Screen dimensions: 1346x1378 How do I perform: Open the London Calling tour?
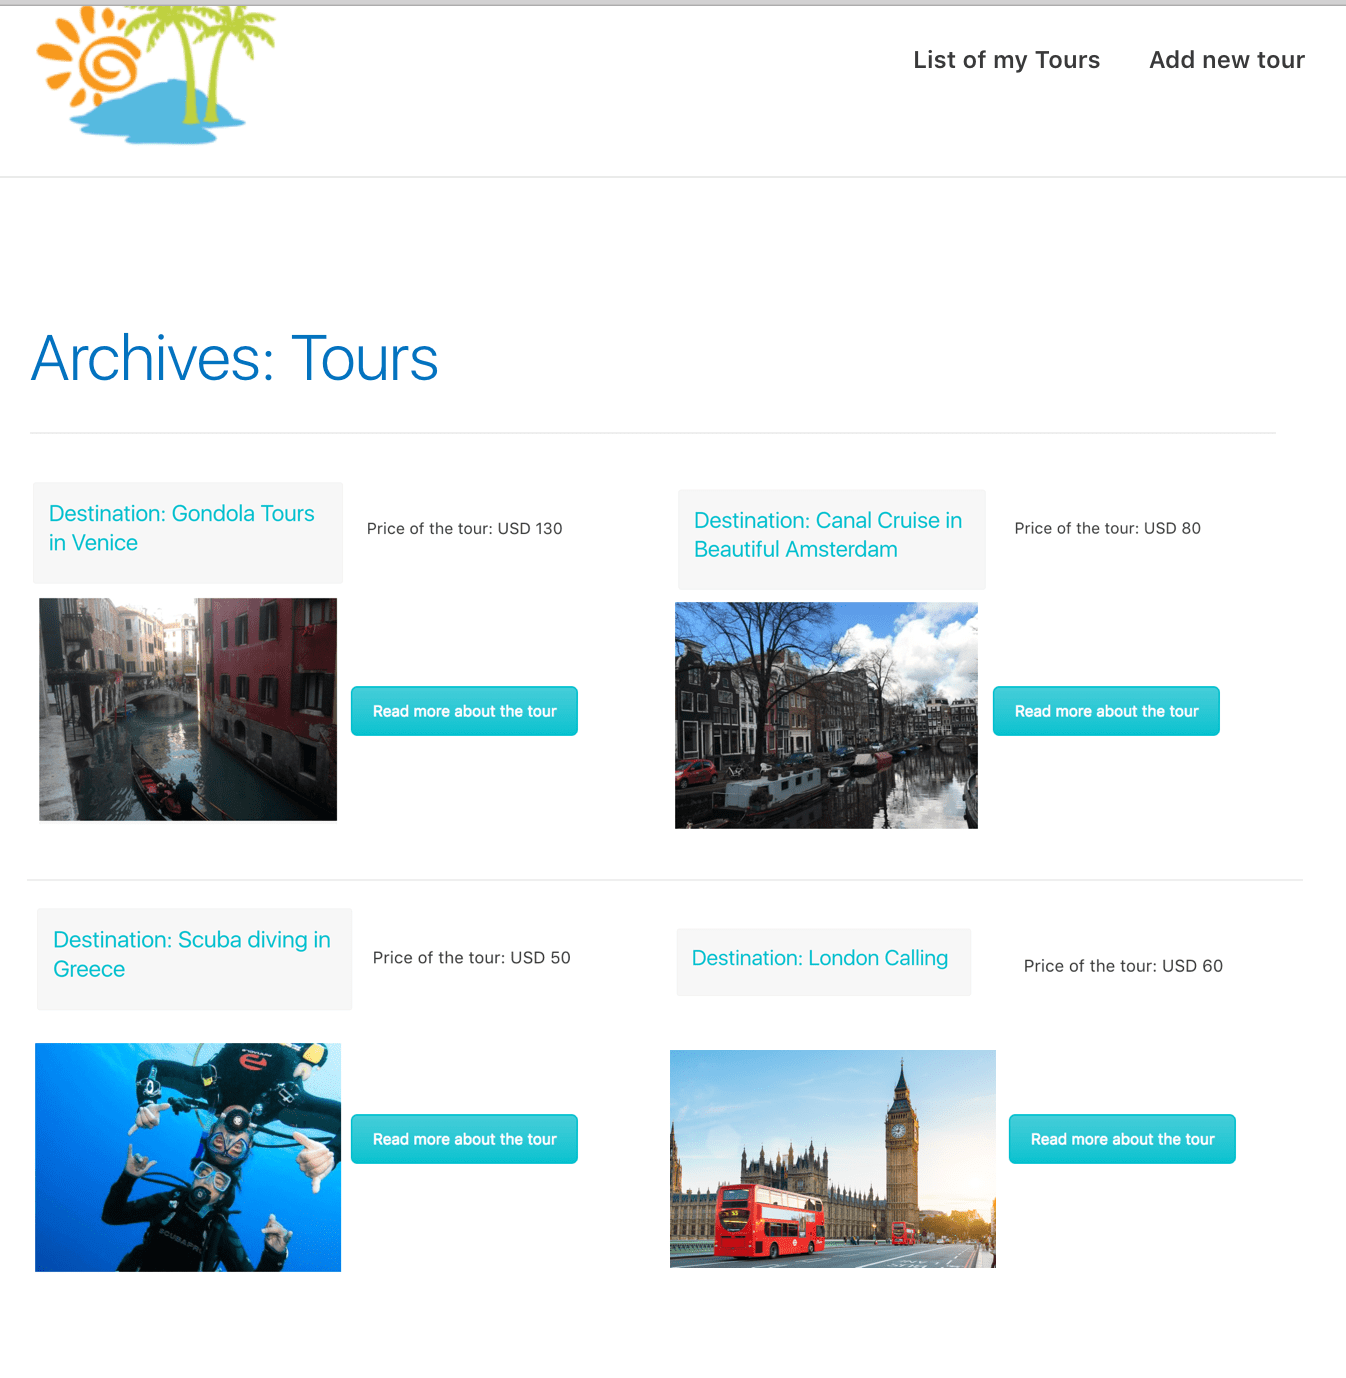(x=819, y=957)
